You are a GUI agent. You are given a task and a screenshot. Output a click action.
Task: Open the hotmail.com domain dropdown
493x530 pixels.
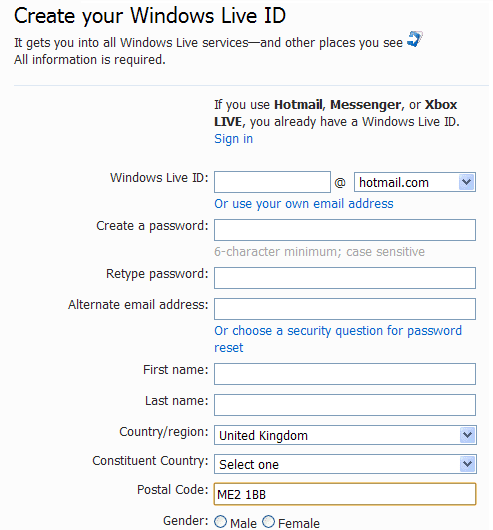415,182
